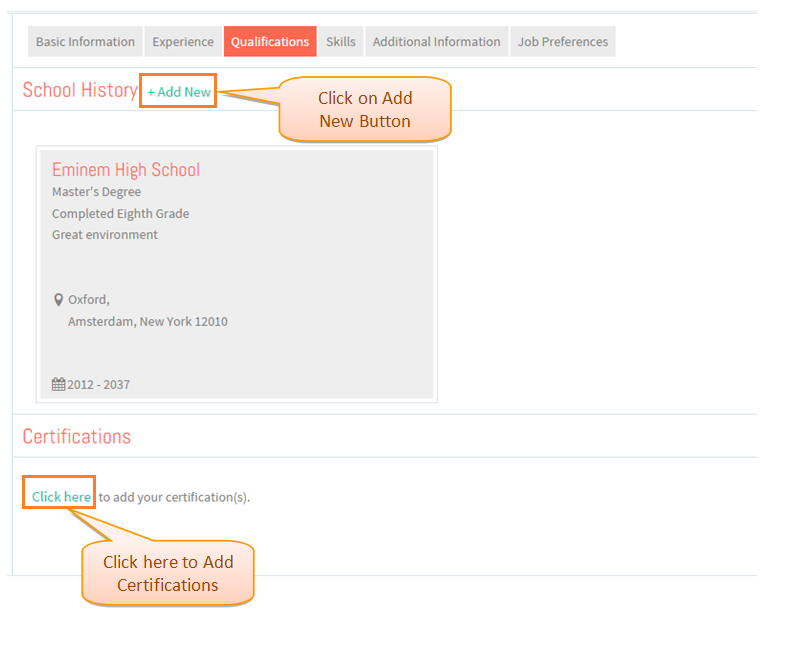Open the Basic Information tab
Screen dimensions: 806x648
85,42
